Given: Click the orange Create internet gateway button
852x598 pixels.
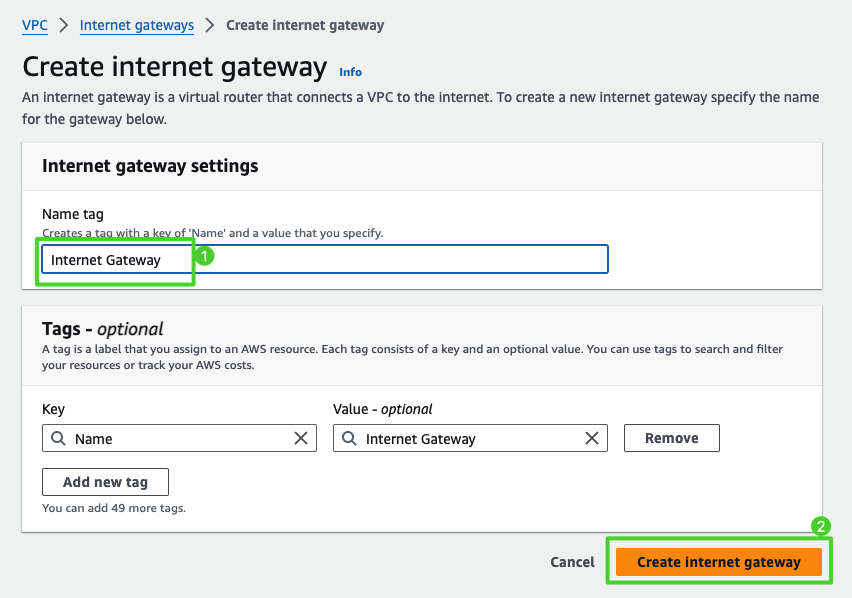Looking at the screenshot, I should (718, 562).
